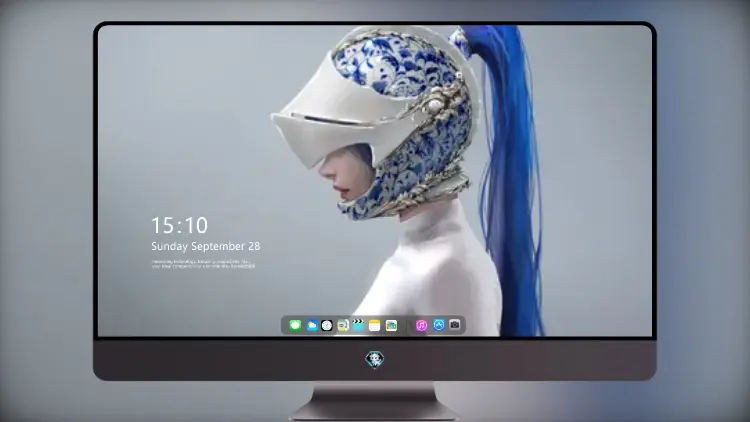Open the dock icon right of Notes

click(x=391, y=325)
